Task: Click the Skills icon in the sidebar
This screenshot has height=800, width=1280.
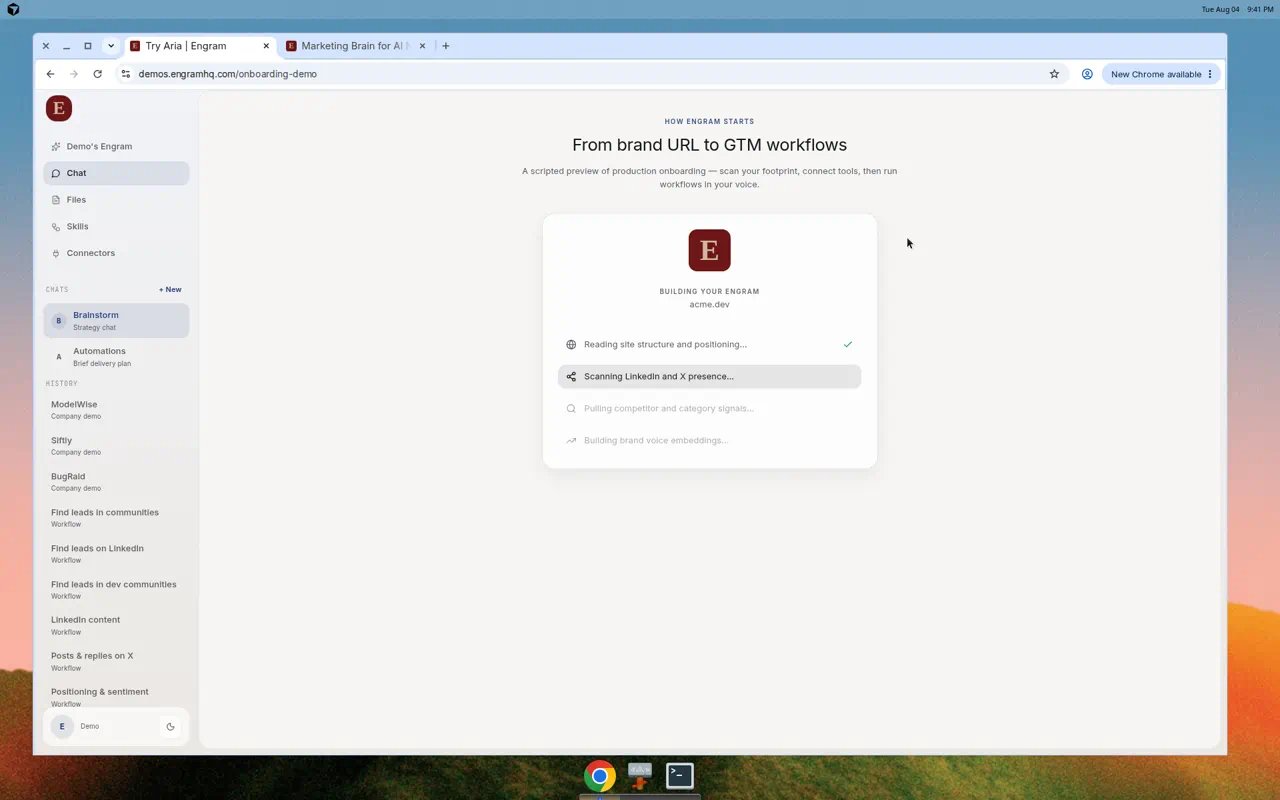Action: (56, 227)
